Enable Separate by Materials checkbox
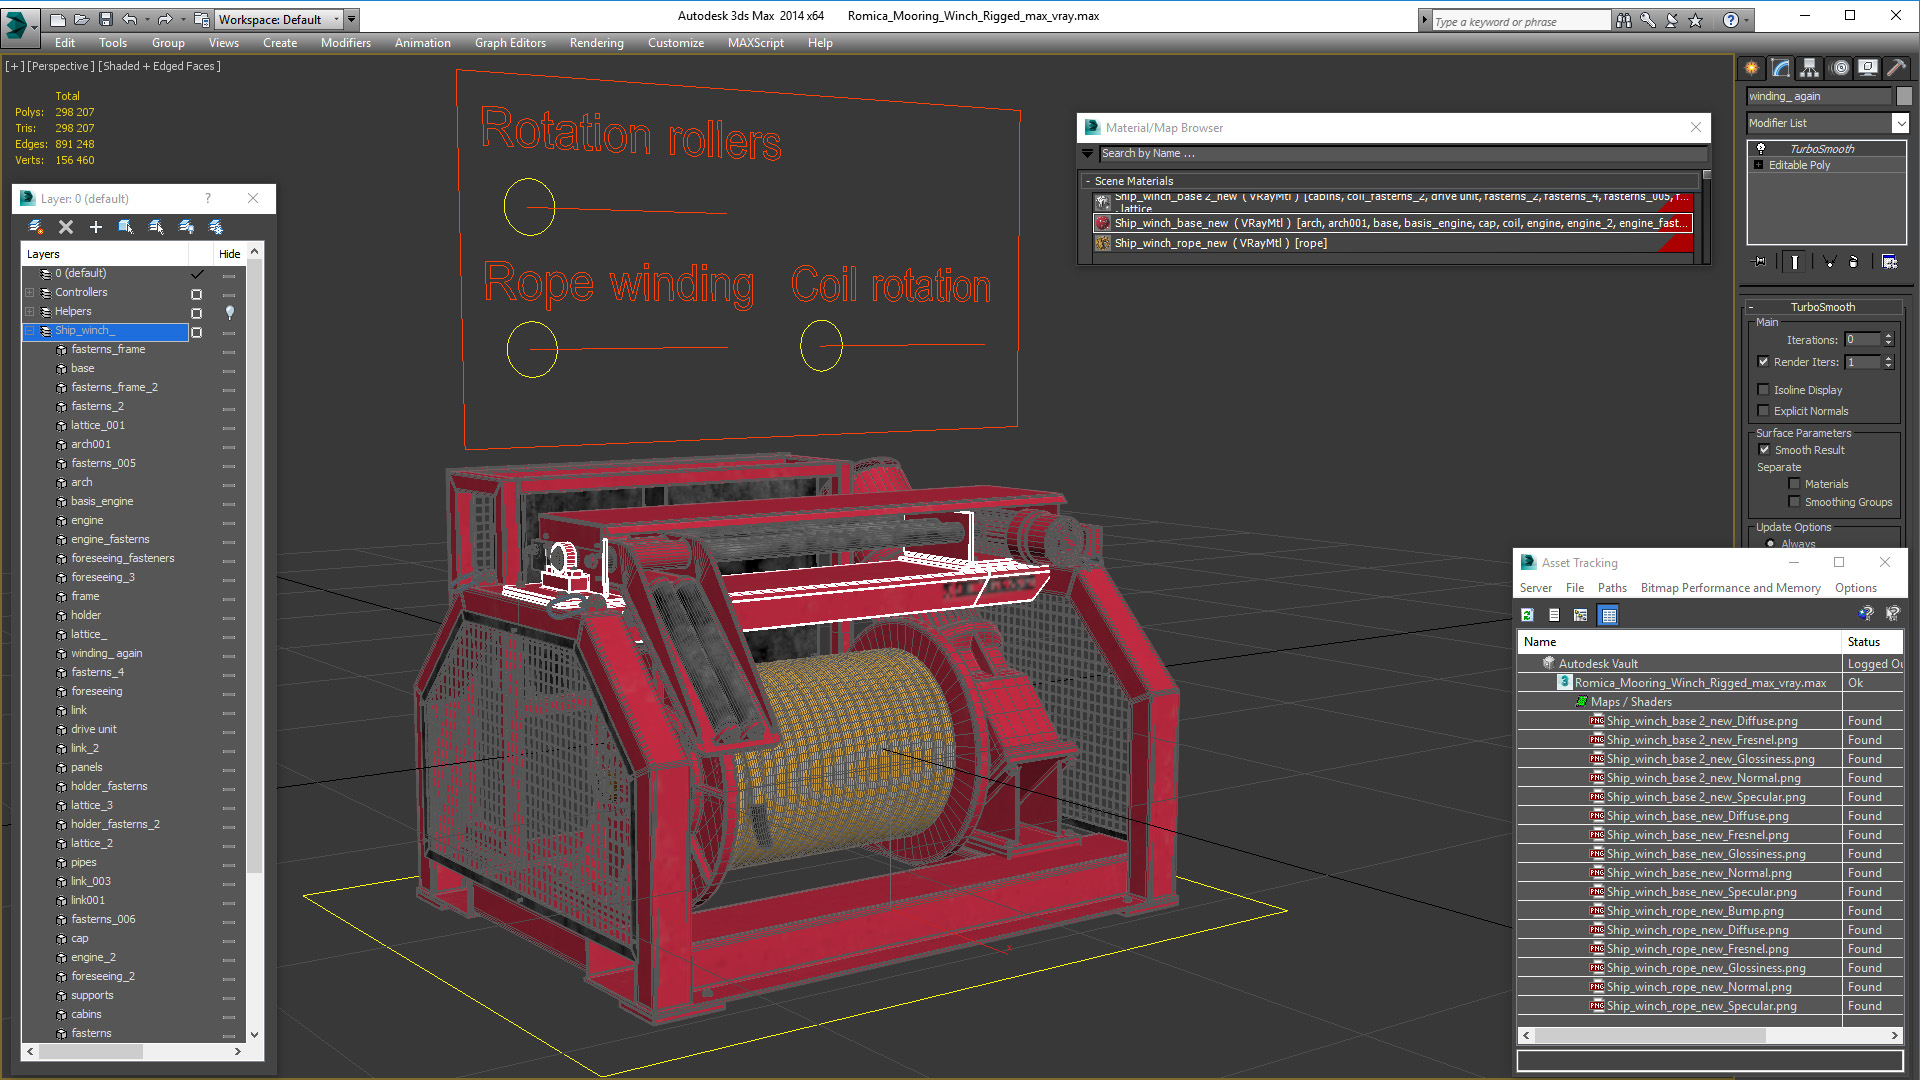The width and height of the screenshot is (1920, 1080). point(1795,484)
